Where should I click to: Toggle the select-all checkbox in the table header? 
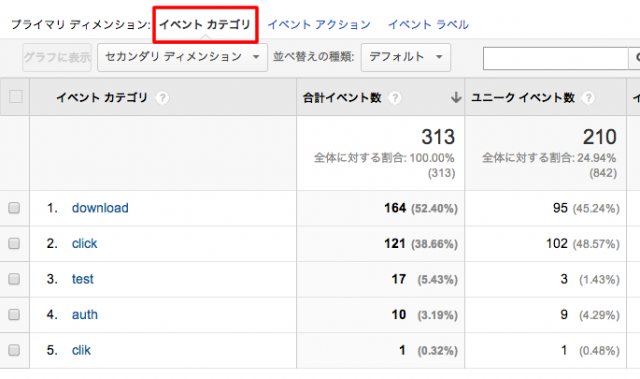pyautogui.click(x=16, y=97)
